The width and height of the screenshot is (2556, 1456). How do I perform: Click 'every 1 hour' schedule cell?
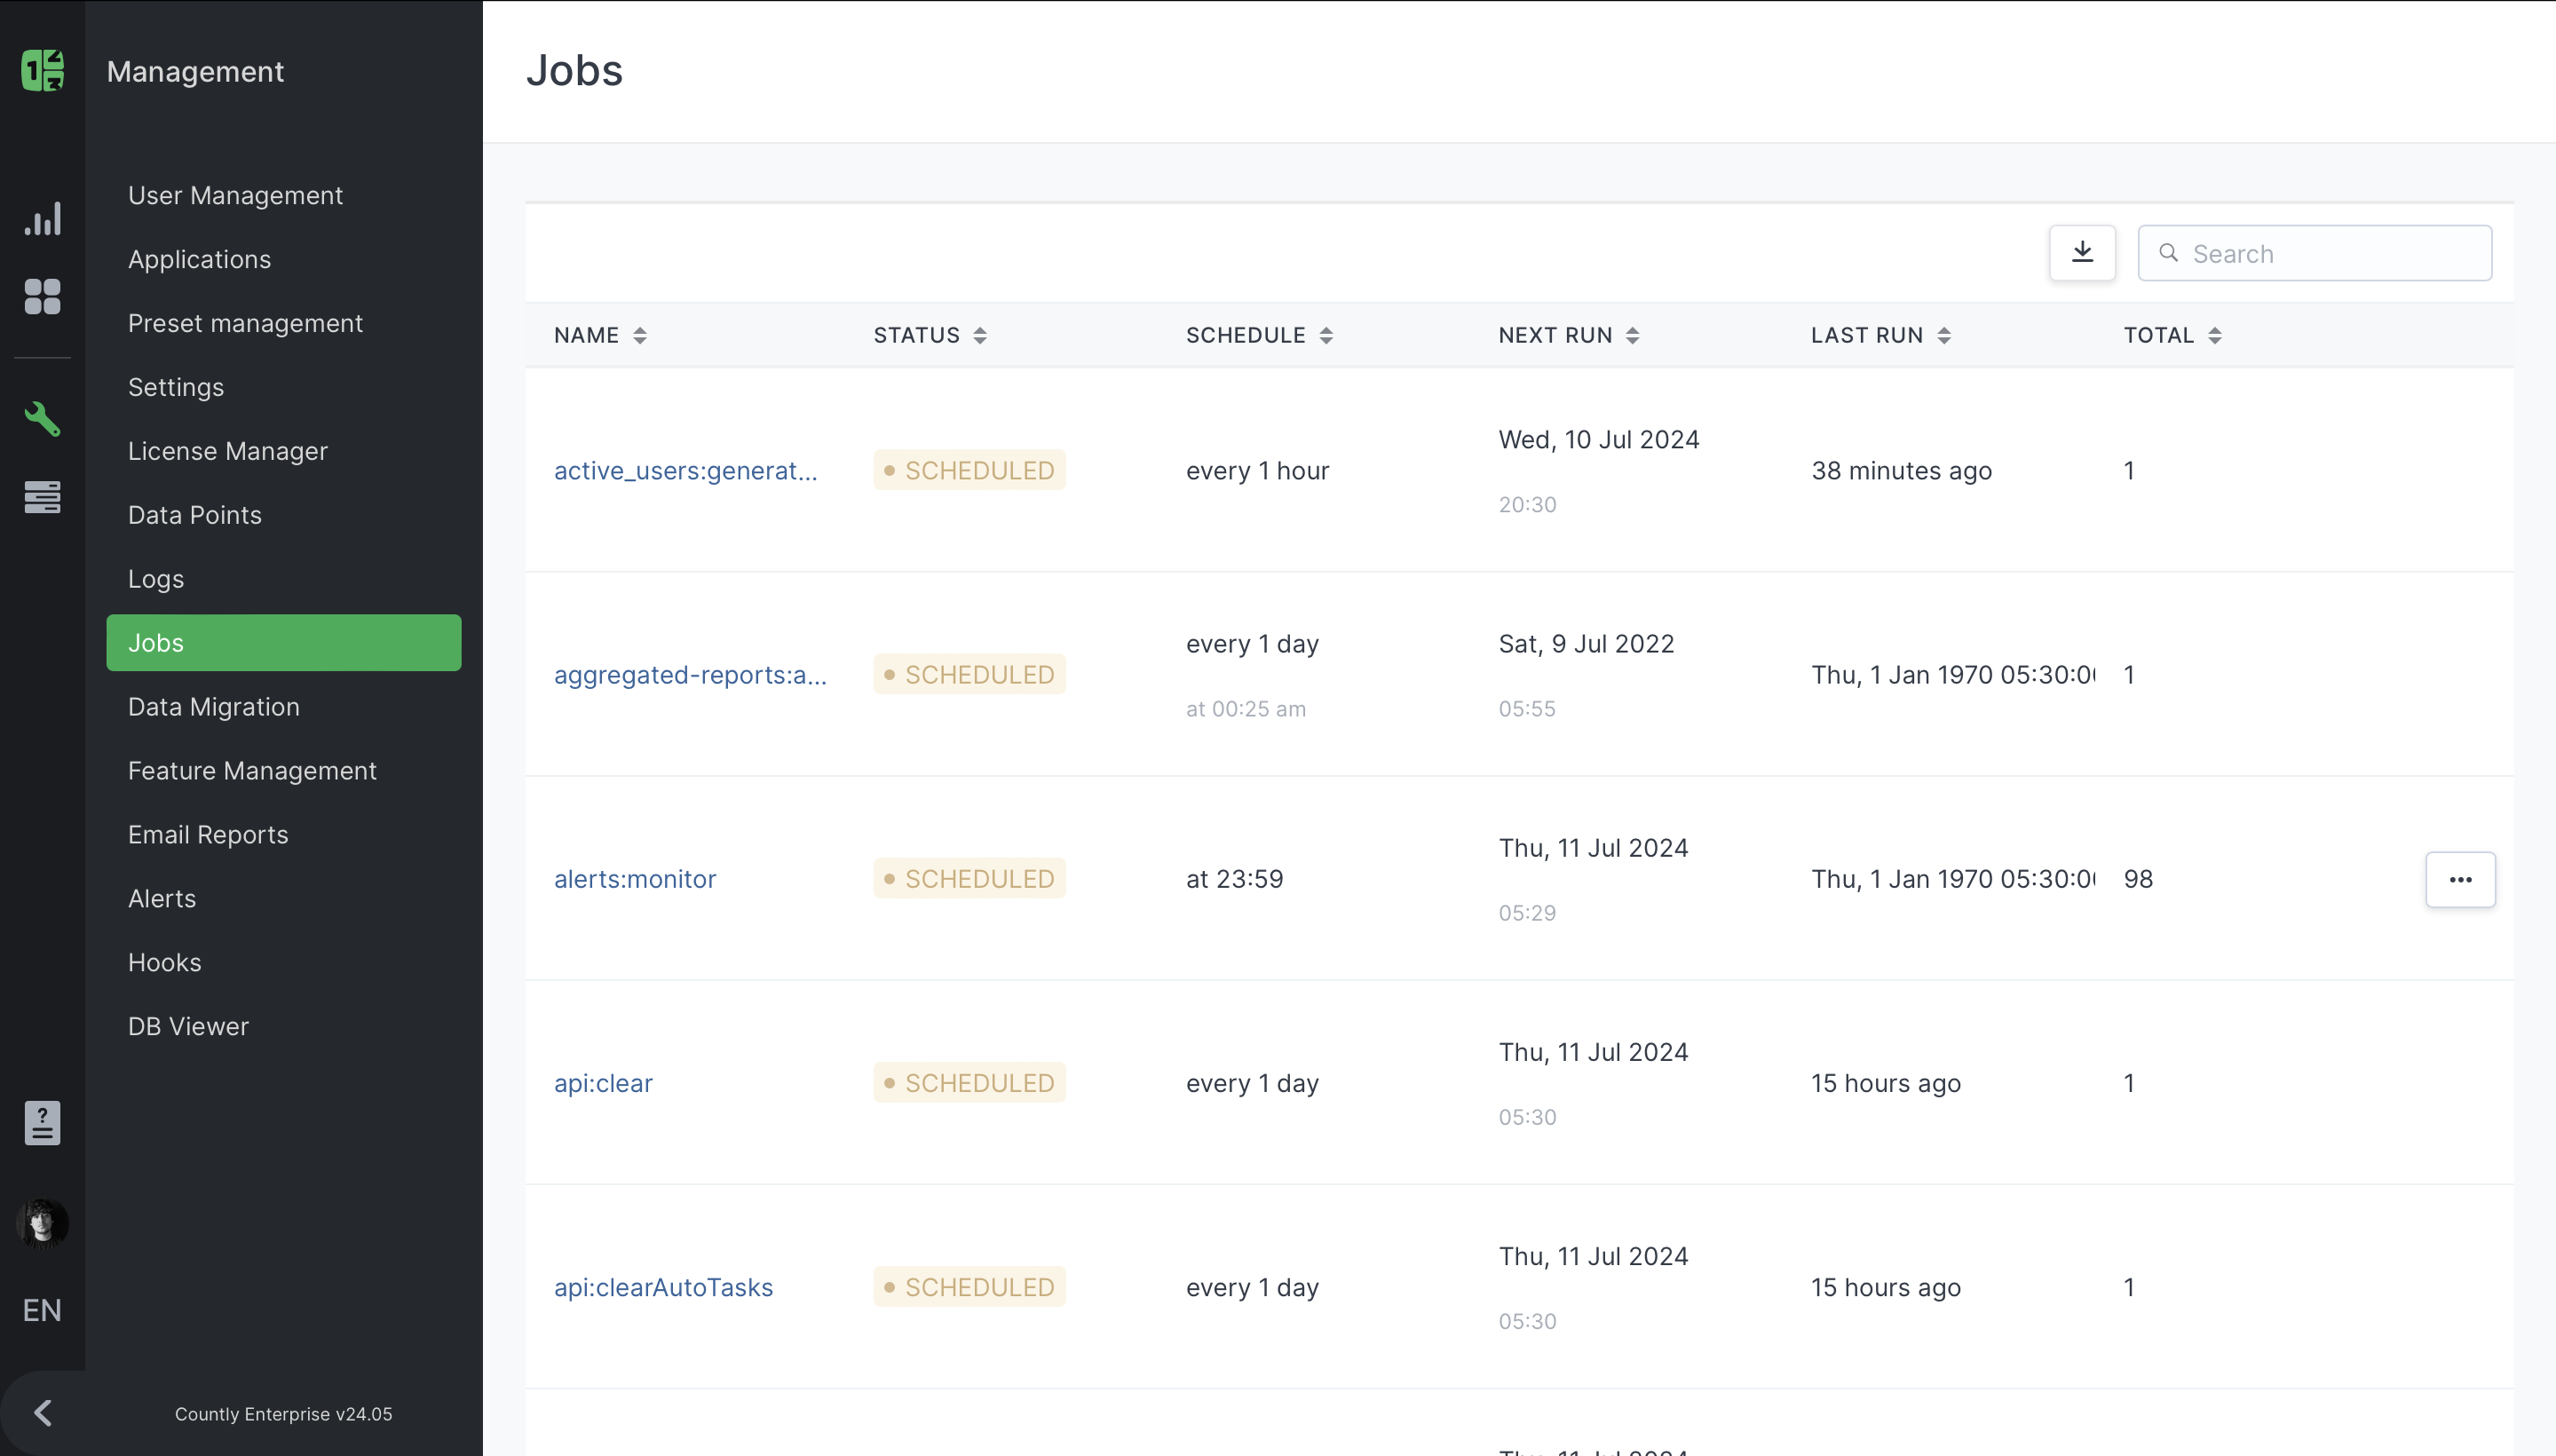(1257, 471)
